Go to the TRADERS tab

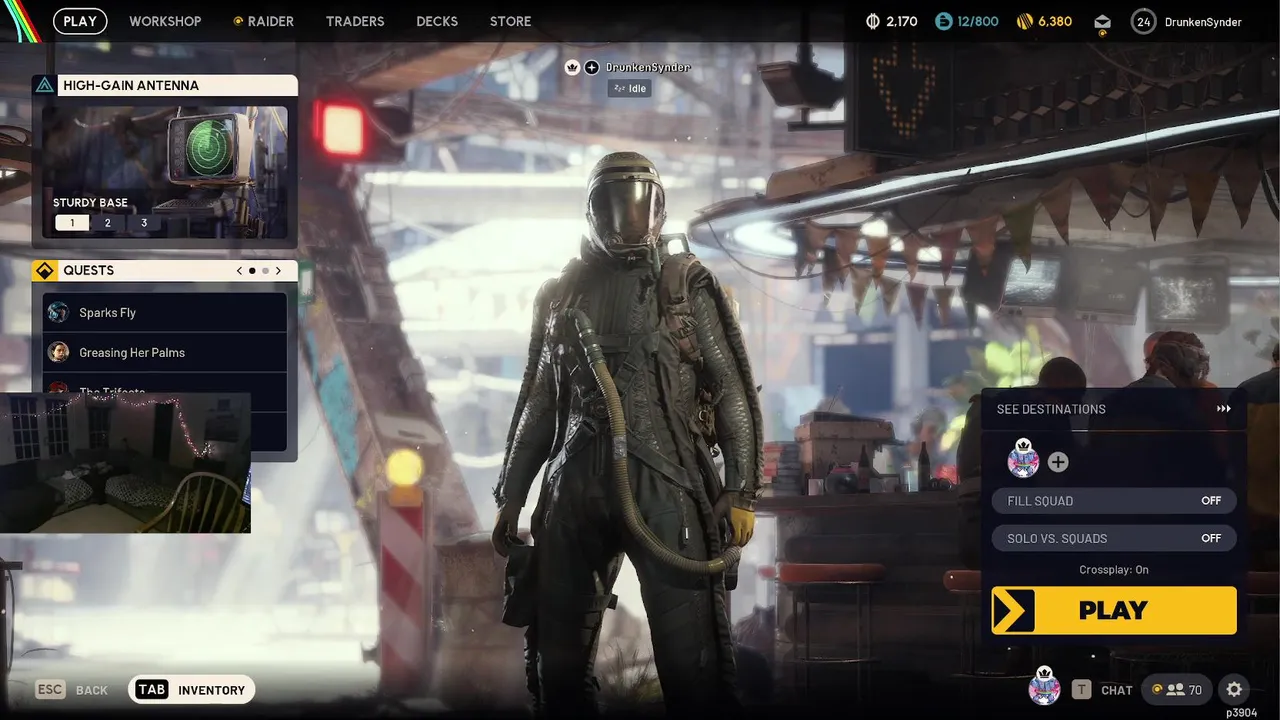355,21
